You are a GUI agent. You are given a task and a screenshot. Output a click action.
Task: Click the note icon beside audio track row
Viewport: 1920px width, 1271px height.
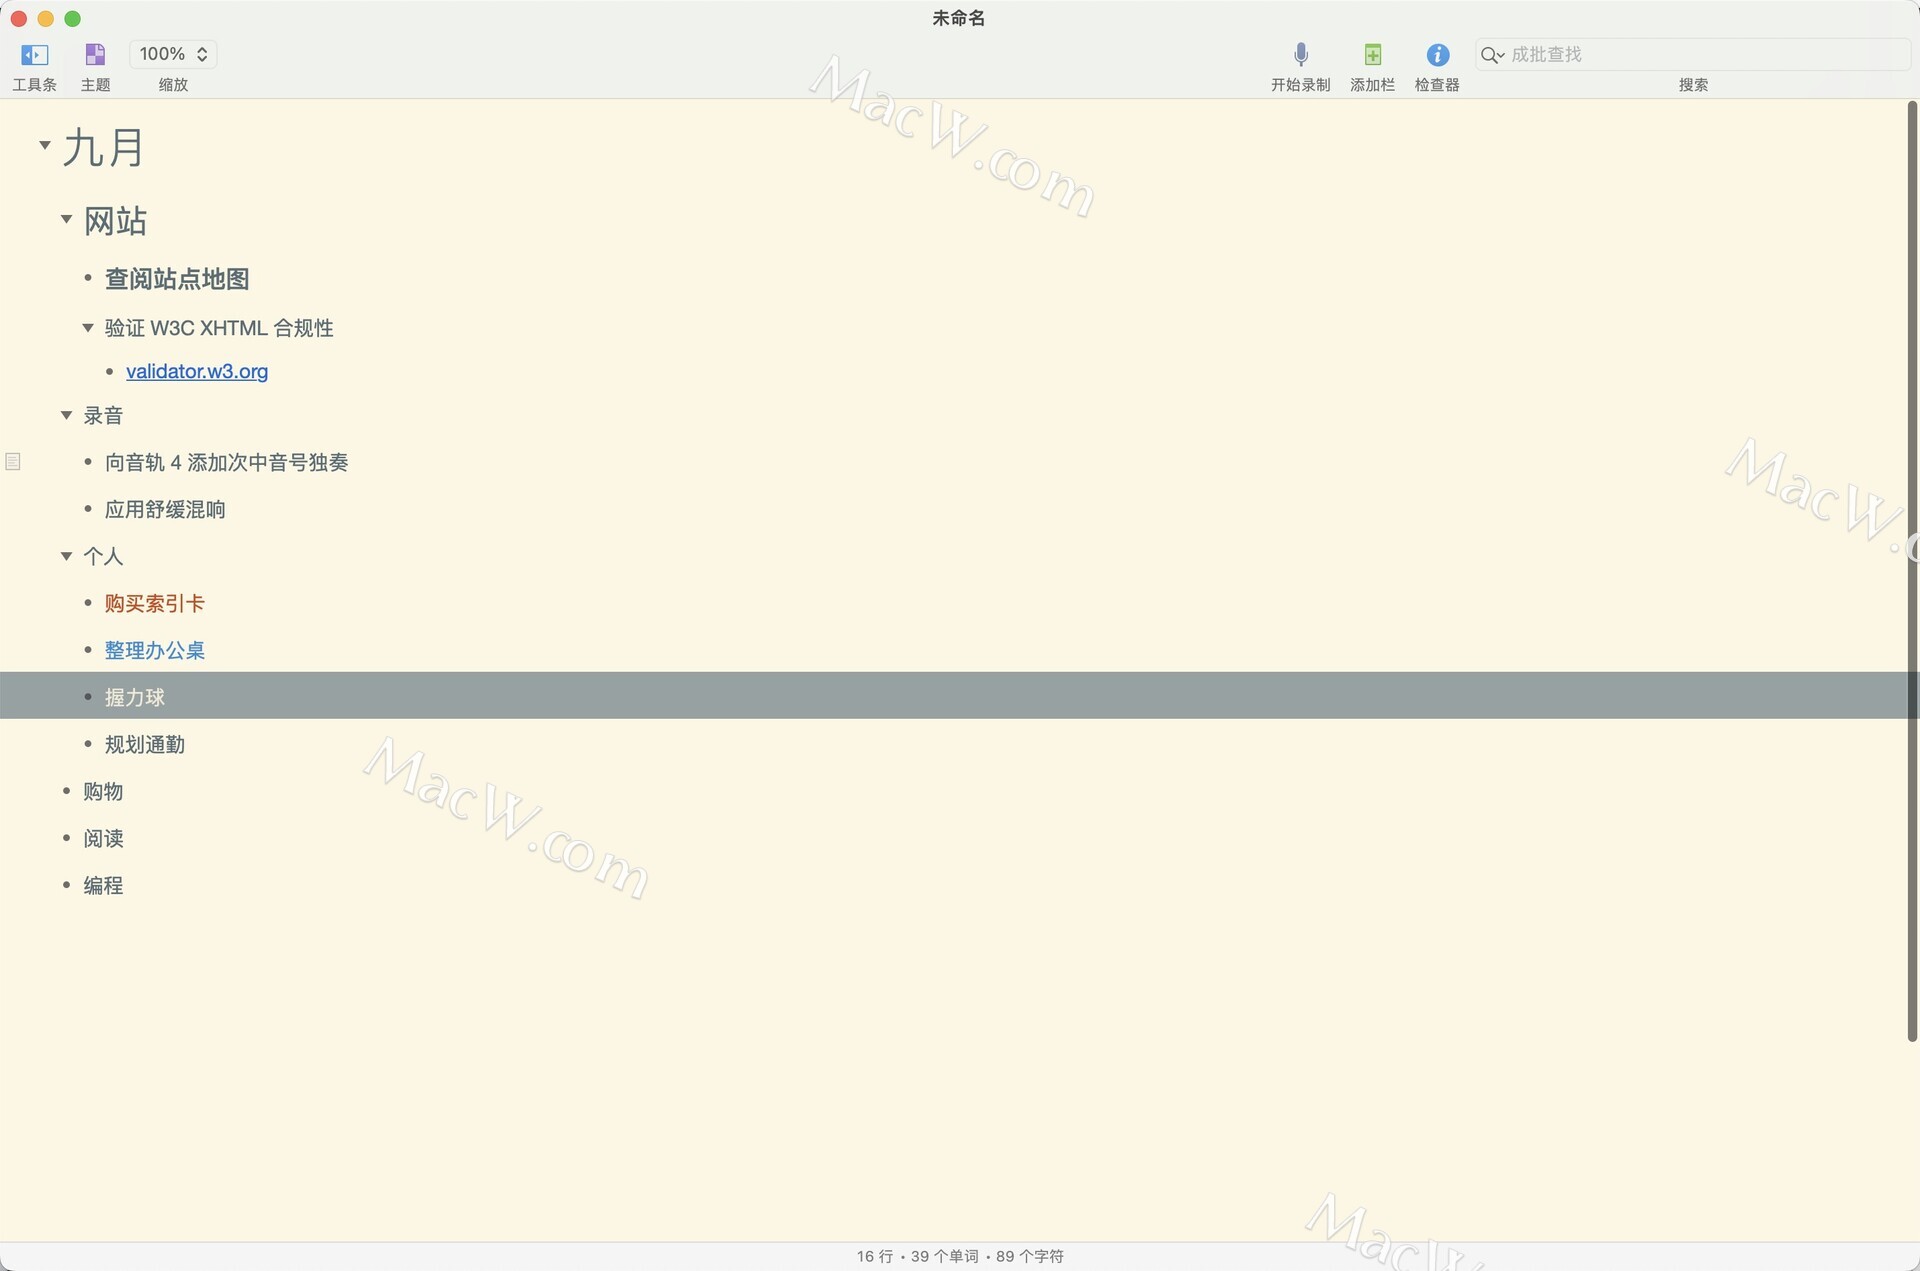point(13,462)
